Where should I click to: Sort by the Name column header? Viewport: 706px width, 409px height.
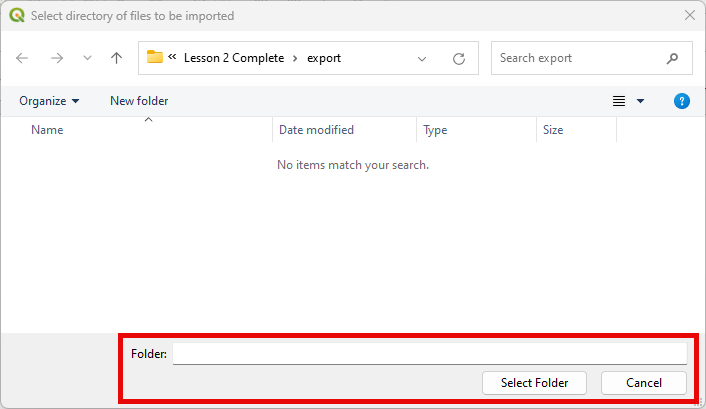tap(47, 130)
